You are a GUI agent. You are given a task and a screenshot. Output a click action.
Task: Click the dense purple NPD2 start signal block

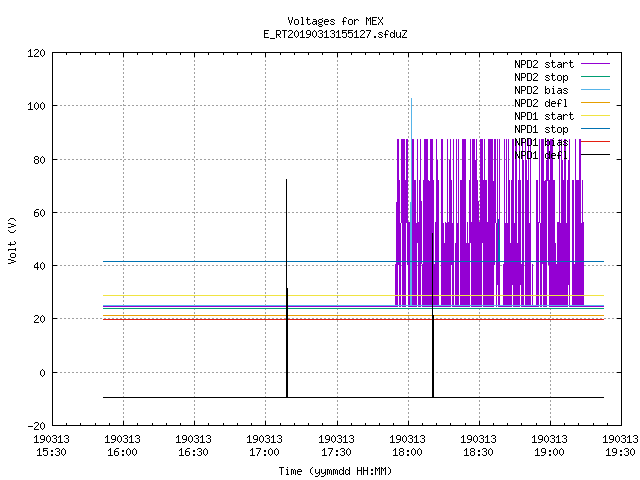tap(490, 222)
